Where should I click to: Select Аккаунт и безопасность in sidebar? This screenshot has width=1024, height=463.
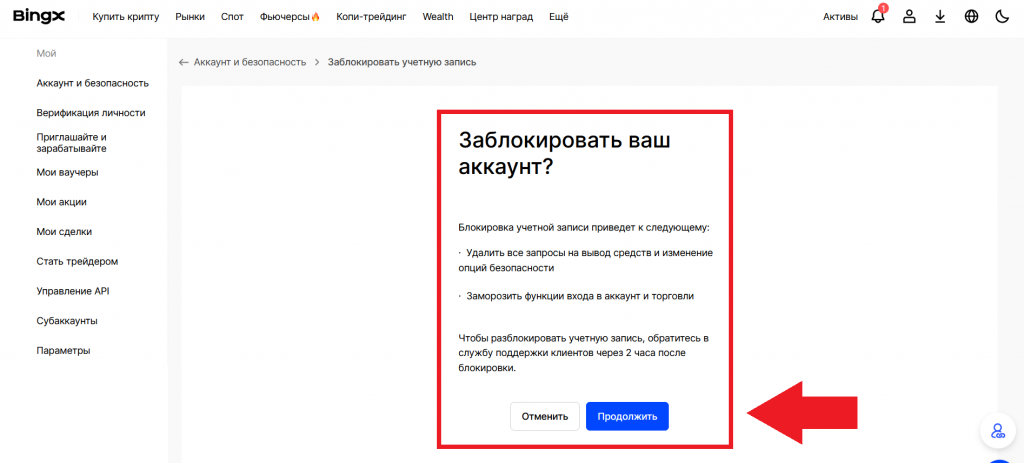point(93,83)
